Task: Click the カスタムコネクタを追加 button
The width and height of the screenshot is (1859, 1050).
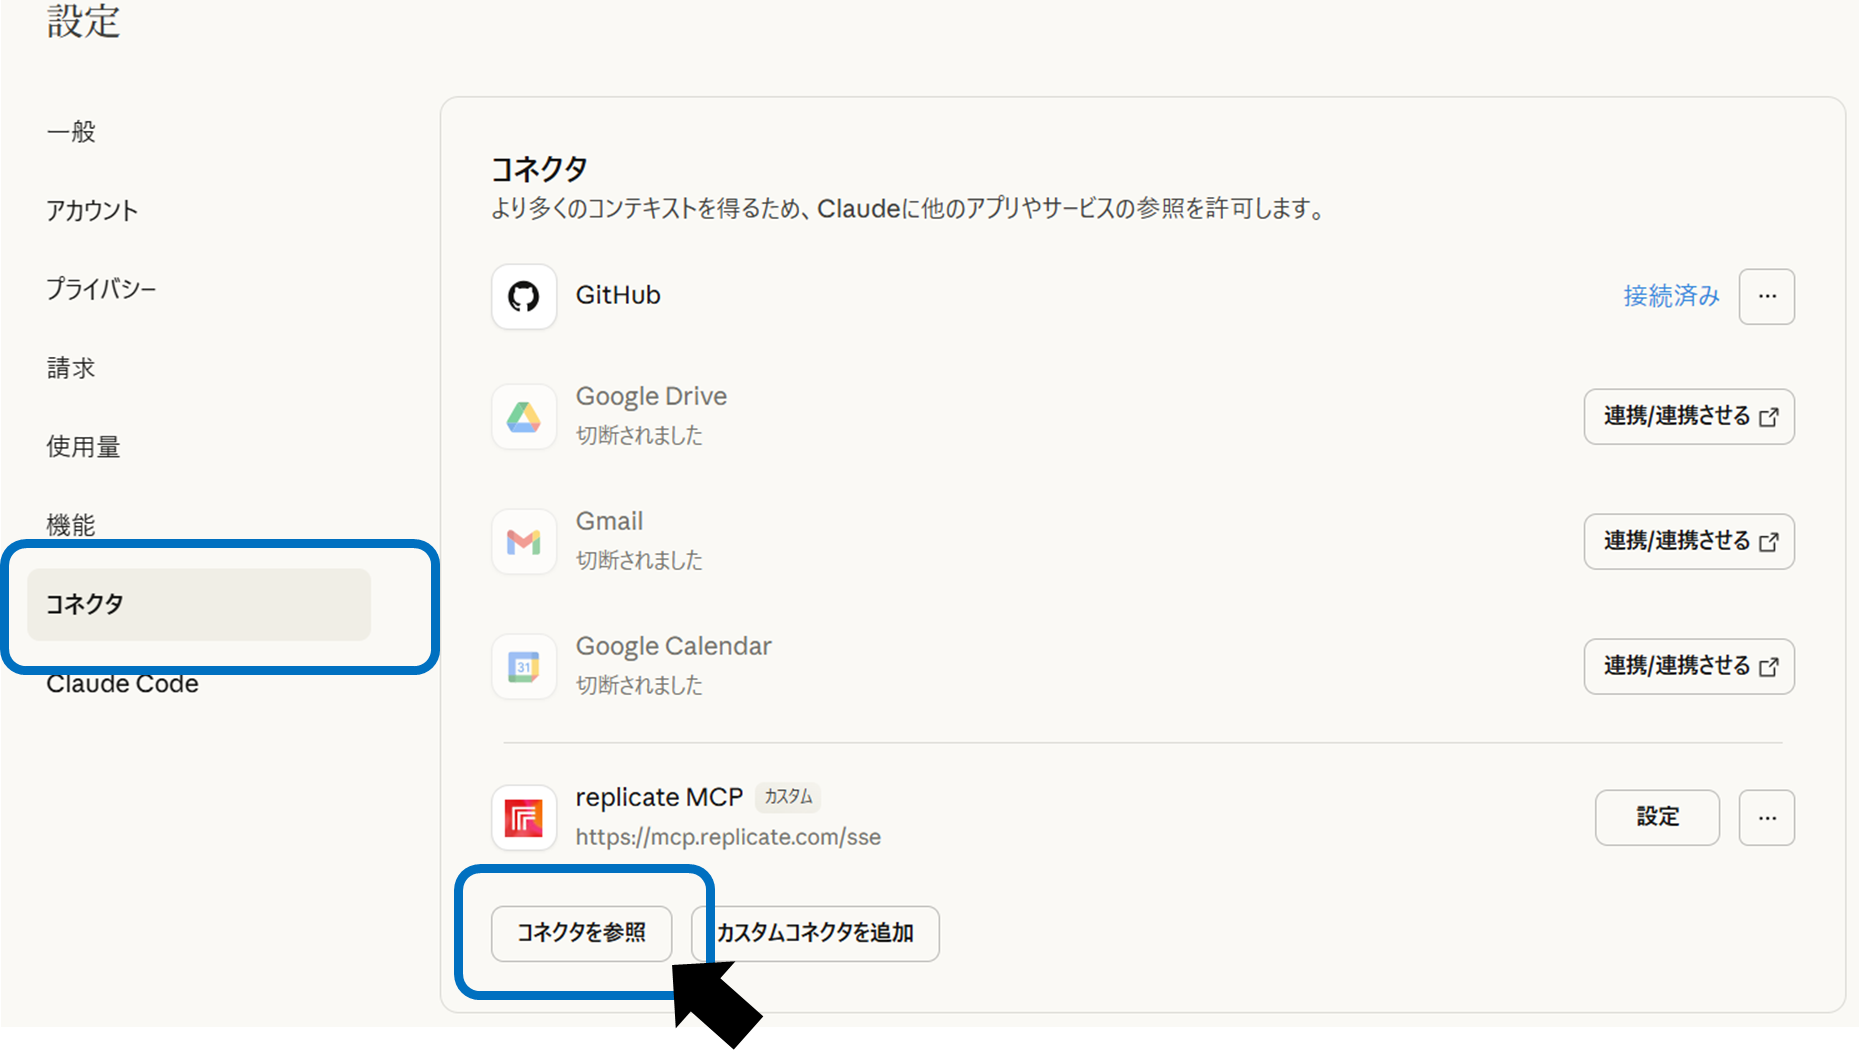Action: (816, 933)
